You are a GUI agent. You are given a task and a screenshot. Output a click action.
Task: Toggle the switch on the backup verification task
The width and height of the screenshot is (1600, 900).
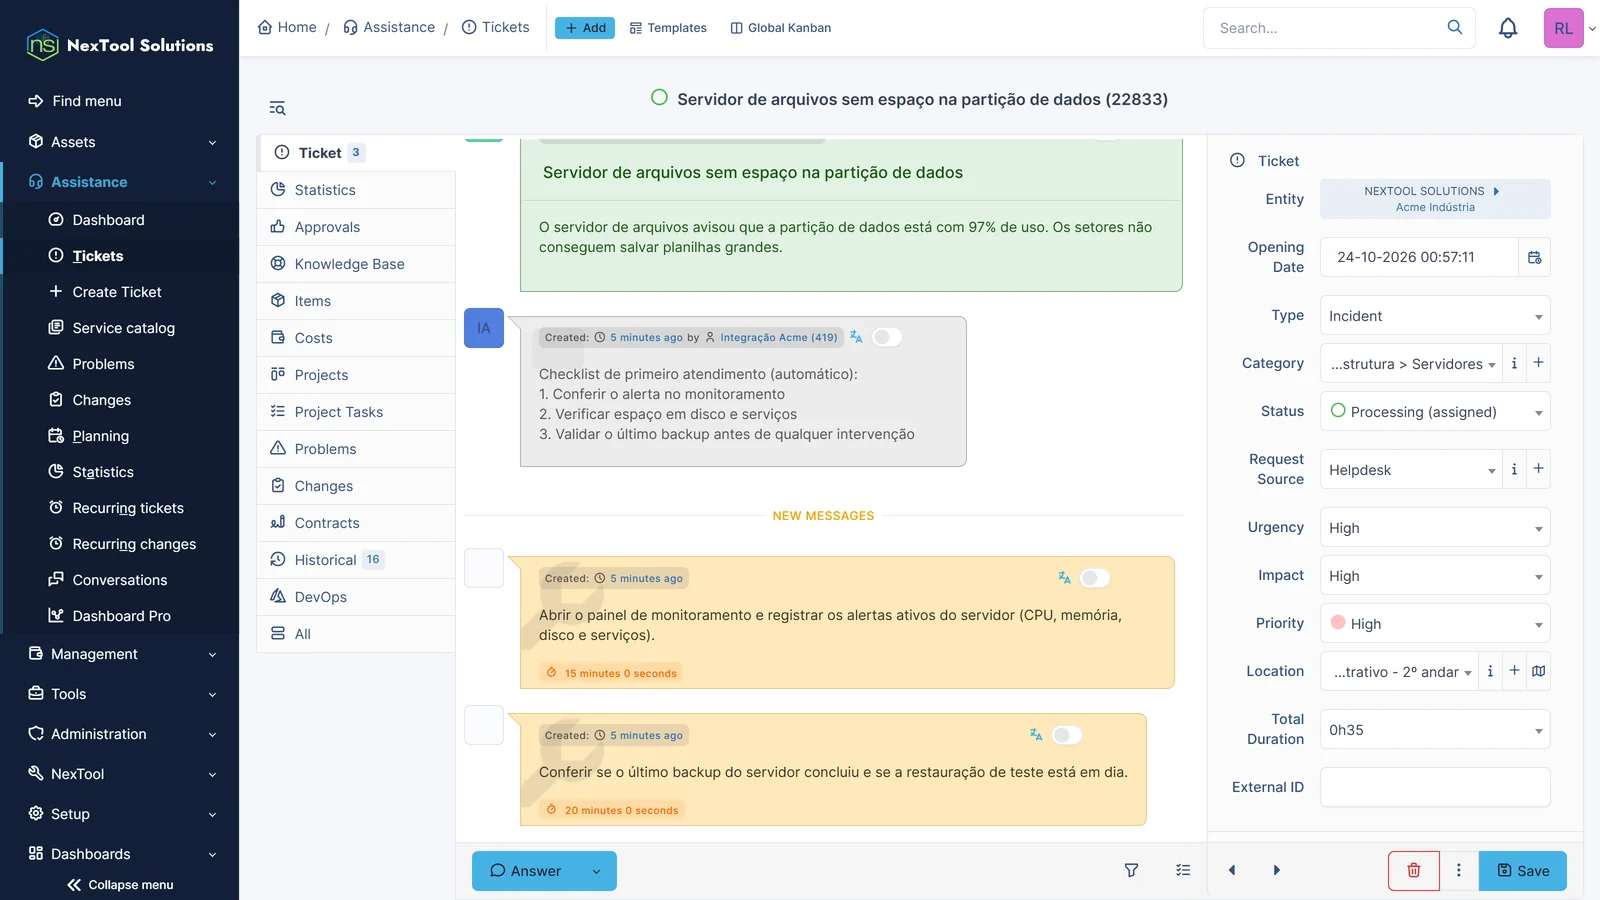tap(1067, 735)
